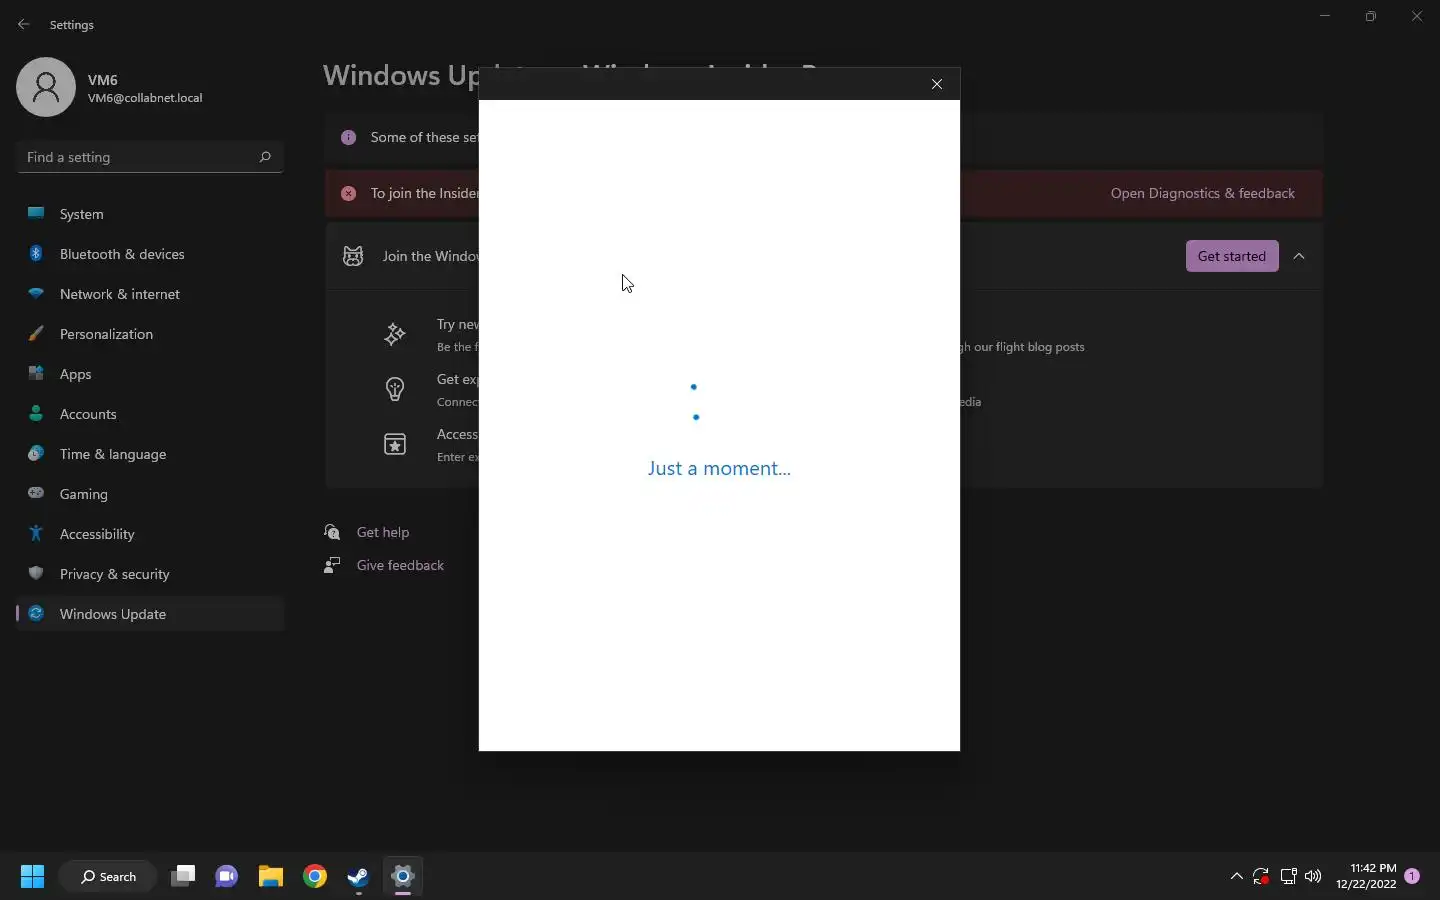Minimize the Settings window
The image size is (1440, 900).
point(1325,16)
